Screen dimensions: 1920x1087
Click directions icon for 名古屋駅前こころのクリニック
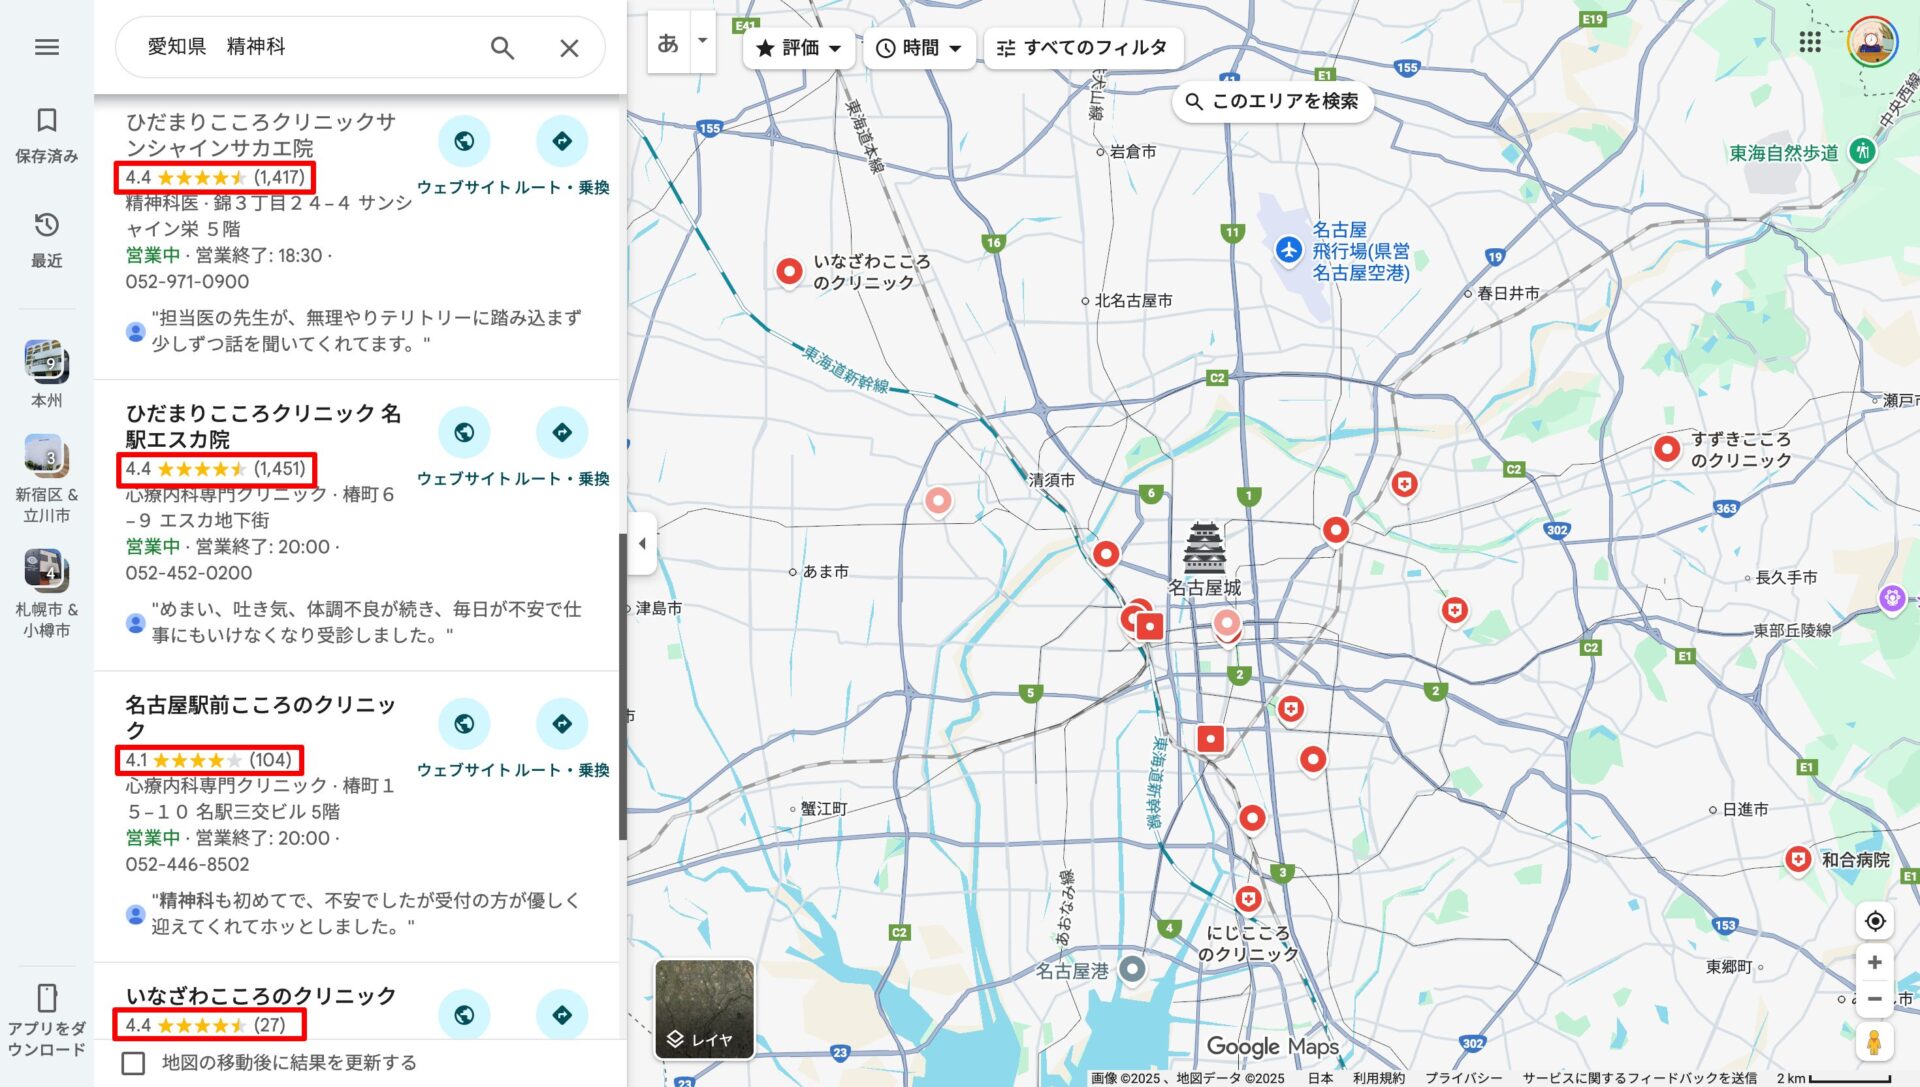(x=562, y=723)
